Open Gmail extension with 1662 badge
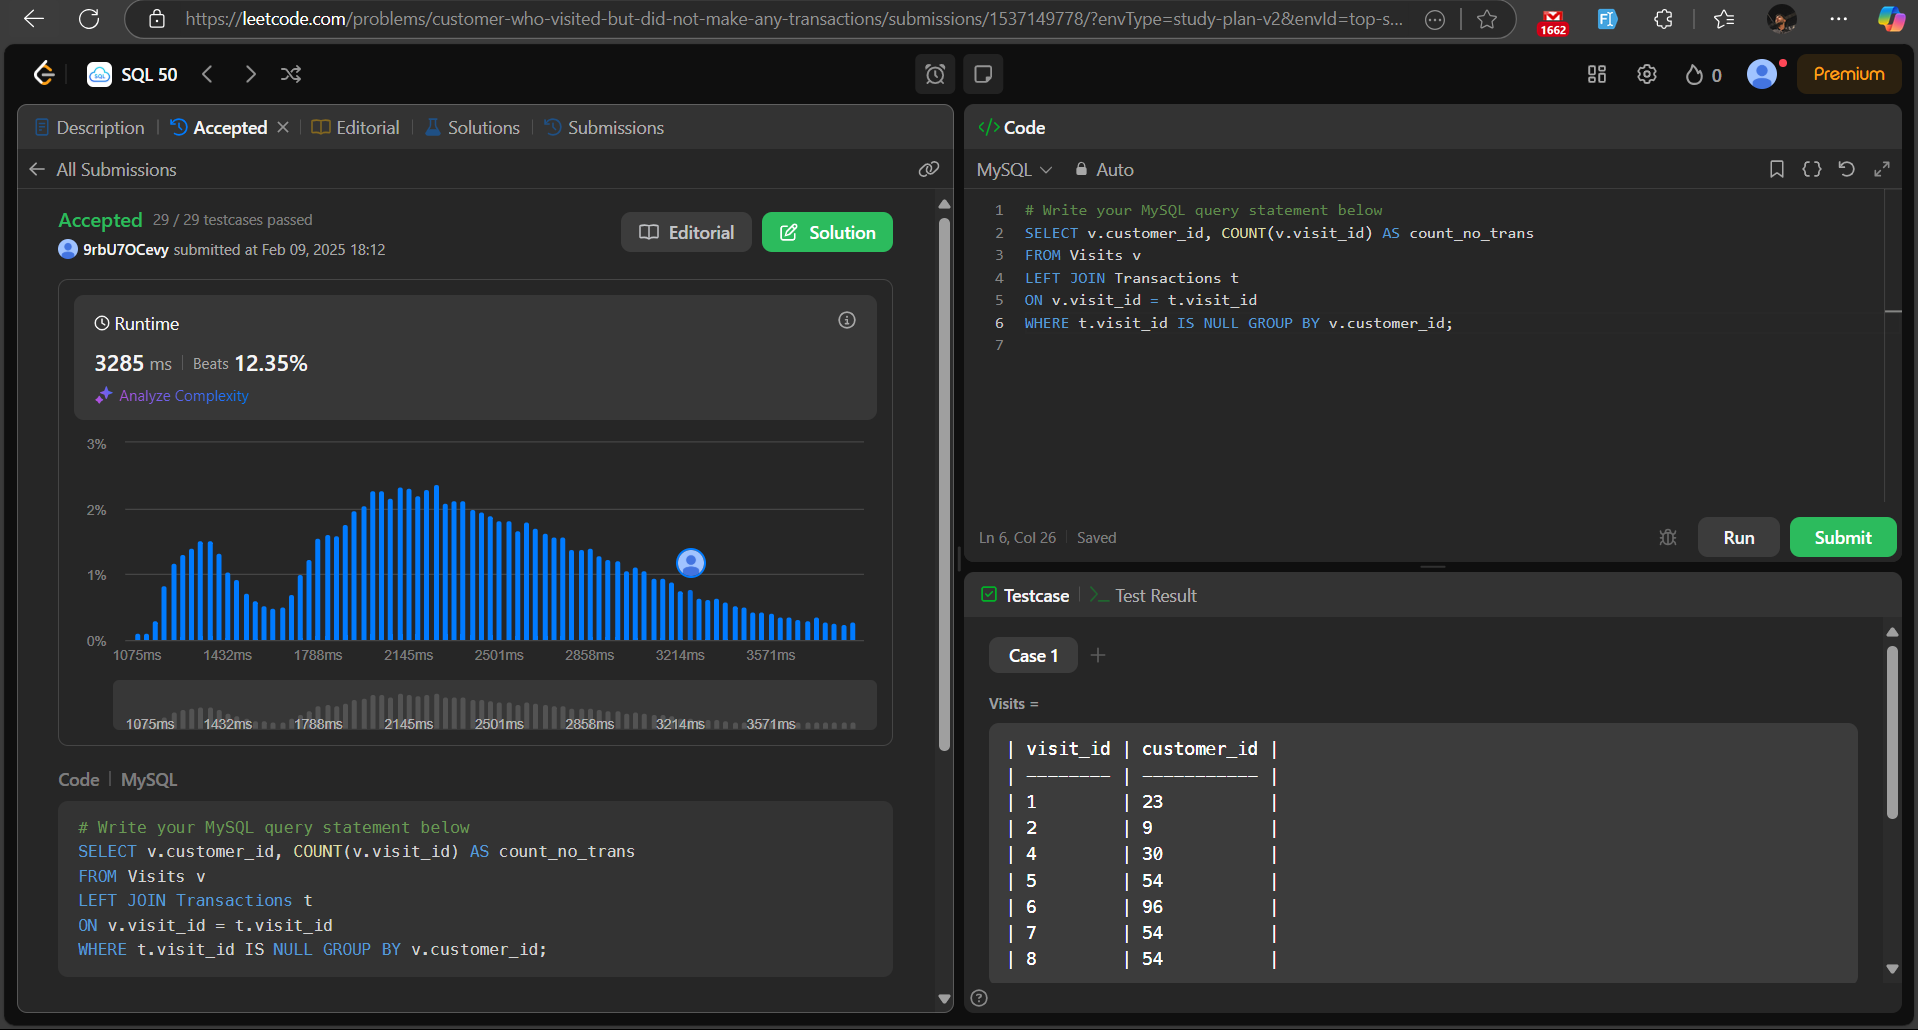Image resolution: width=1918 pixels, height=1030 pixels. coord(1553,21)
